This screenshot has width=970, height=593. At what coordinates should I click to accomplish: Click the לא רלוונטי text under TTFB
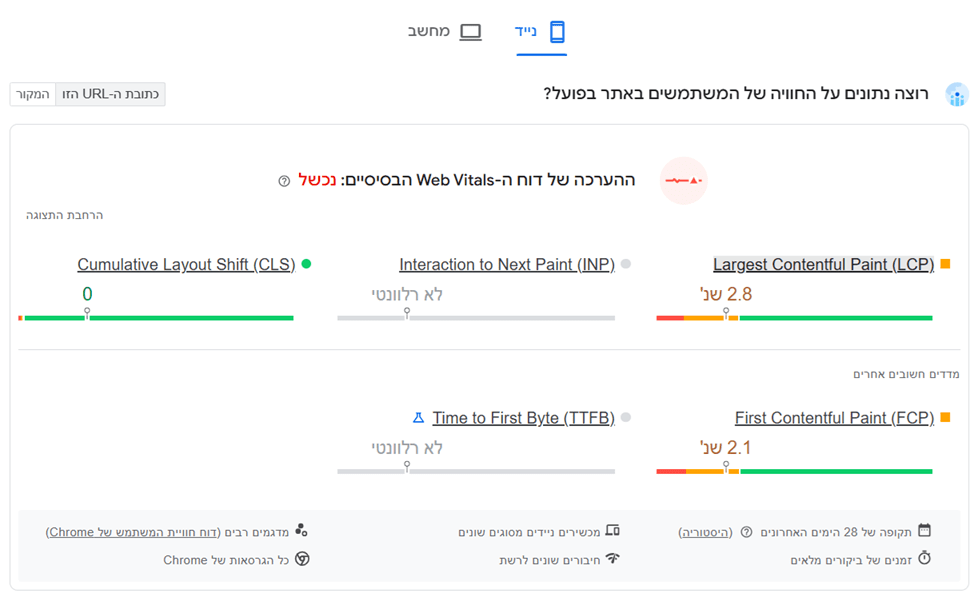click(x=407, y=448)
